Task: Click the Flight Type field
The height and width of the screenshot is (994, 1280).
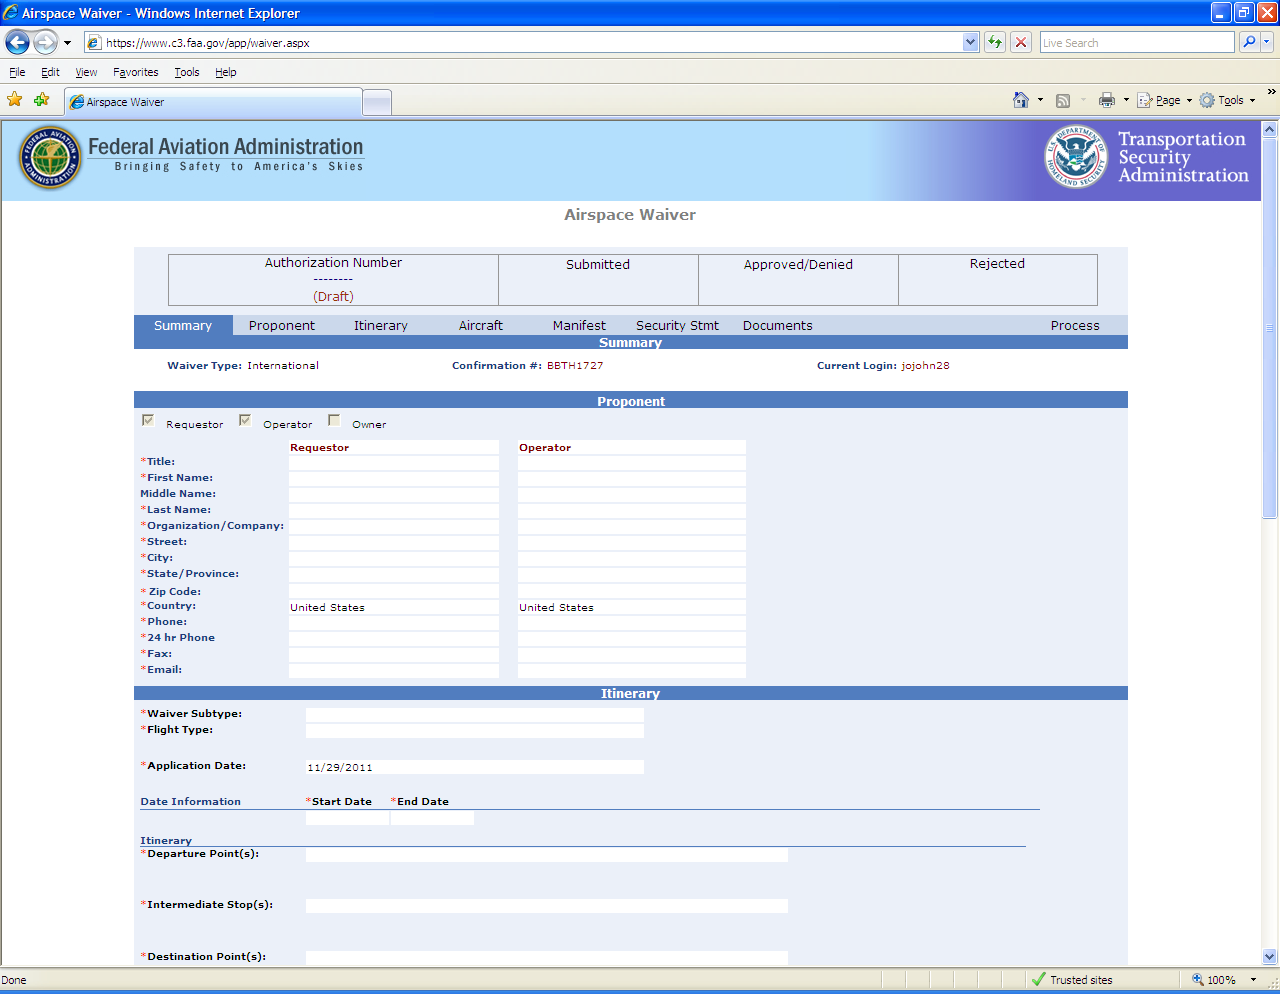Action: pos(475,731)
